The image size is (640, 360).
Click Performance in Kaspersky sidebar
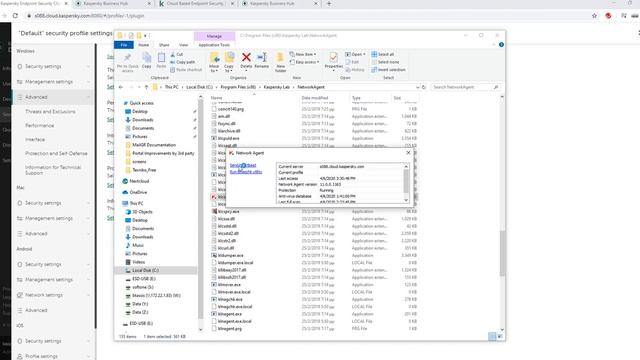[x=40, y=126]
